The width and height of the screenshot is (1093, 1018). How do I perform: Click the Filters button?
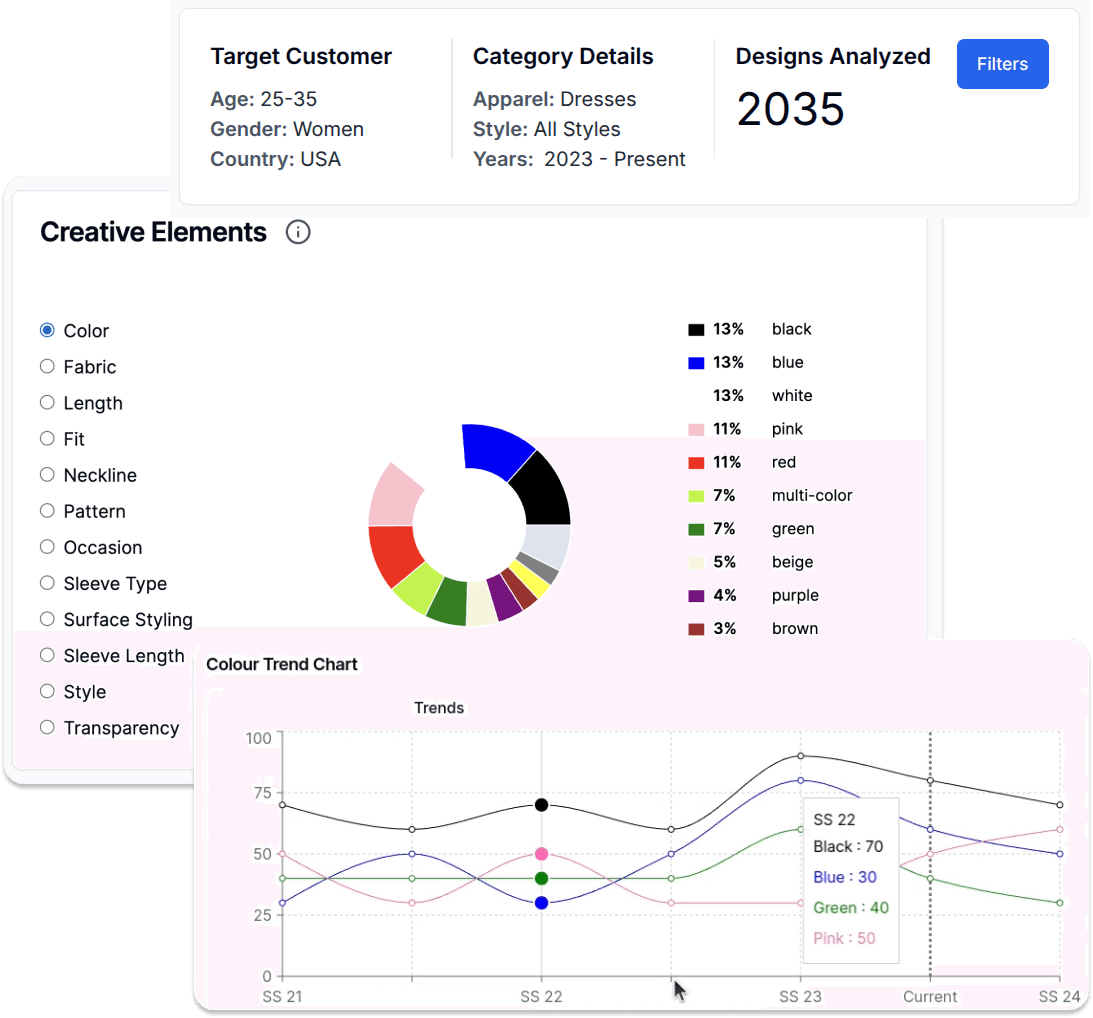tap(1002, 63)
